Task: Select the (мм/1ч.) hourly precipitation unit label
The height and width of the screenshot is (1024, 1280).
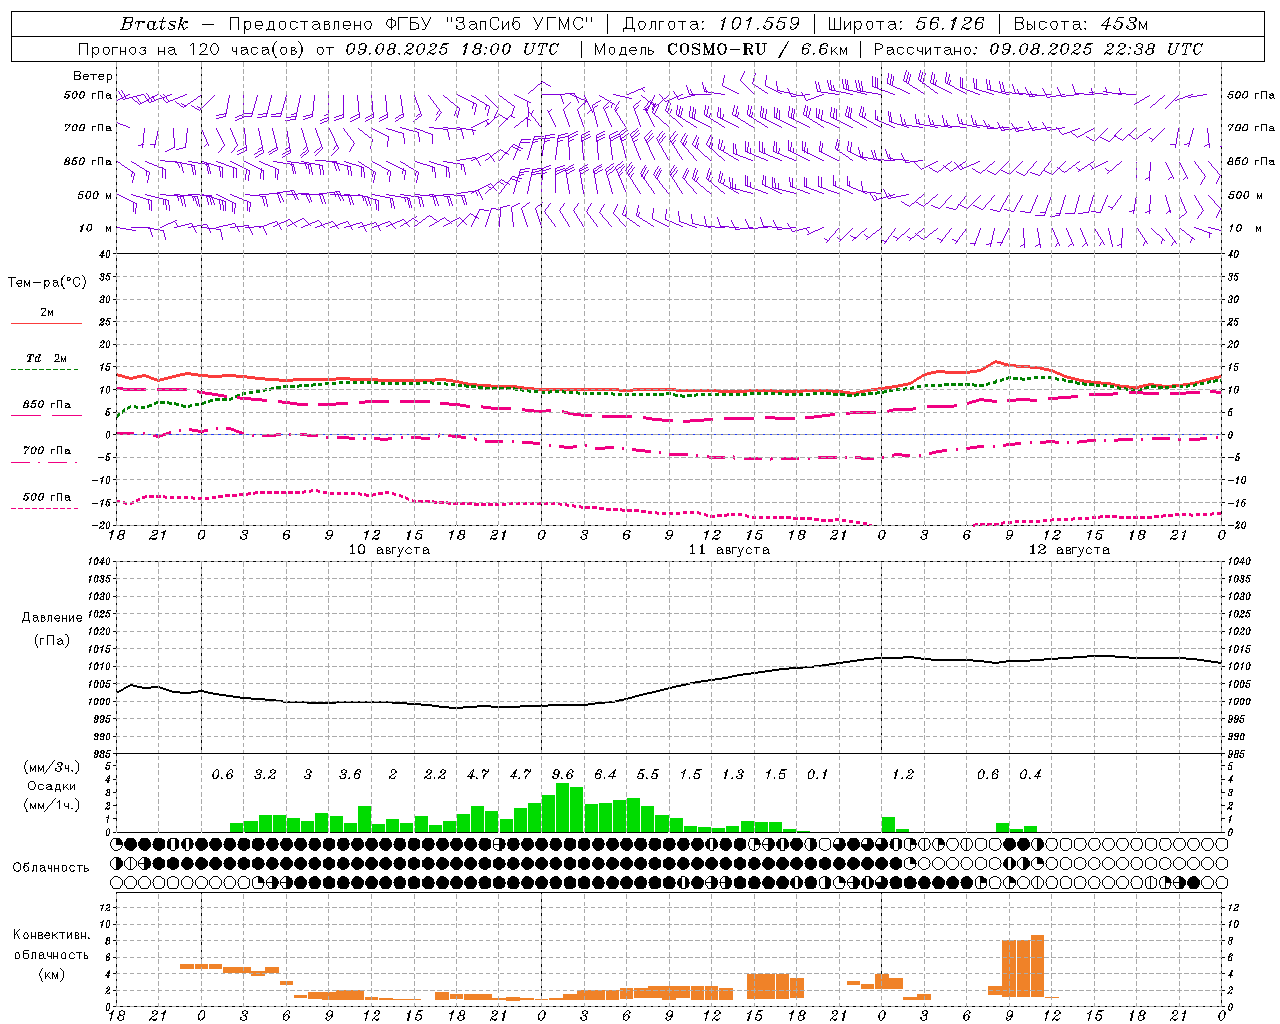Action: click(52, 805)
